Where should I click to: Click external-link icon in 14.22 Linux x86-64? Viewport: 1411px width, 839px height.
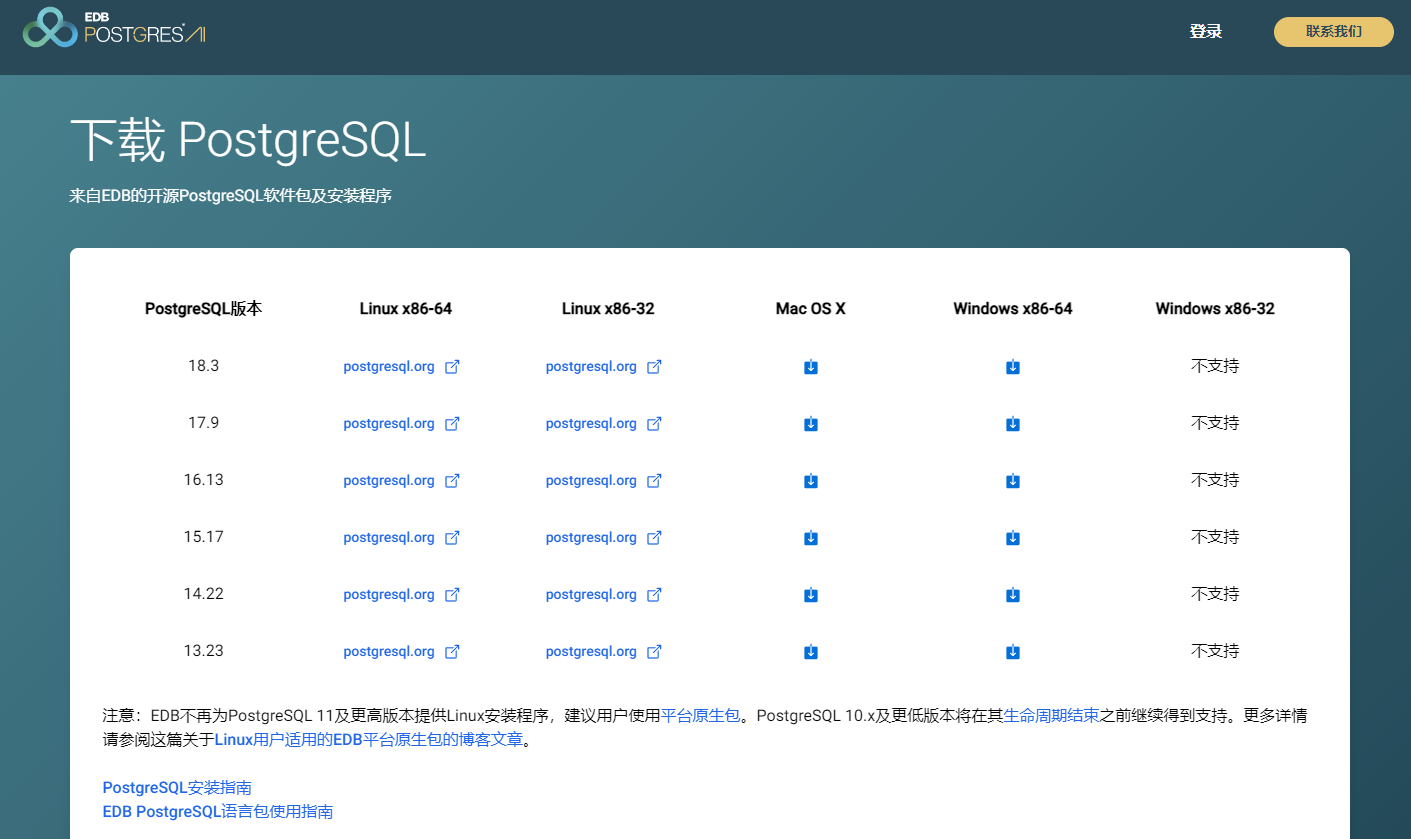(x=452, y=595)
